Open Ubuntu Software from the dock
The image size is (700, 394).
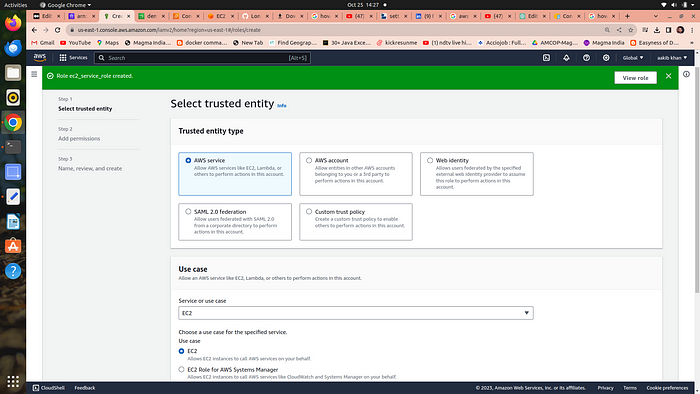point(13,246)
